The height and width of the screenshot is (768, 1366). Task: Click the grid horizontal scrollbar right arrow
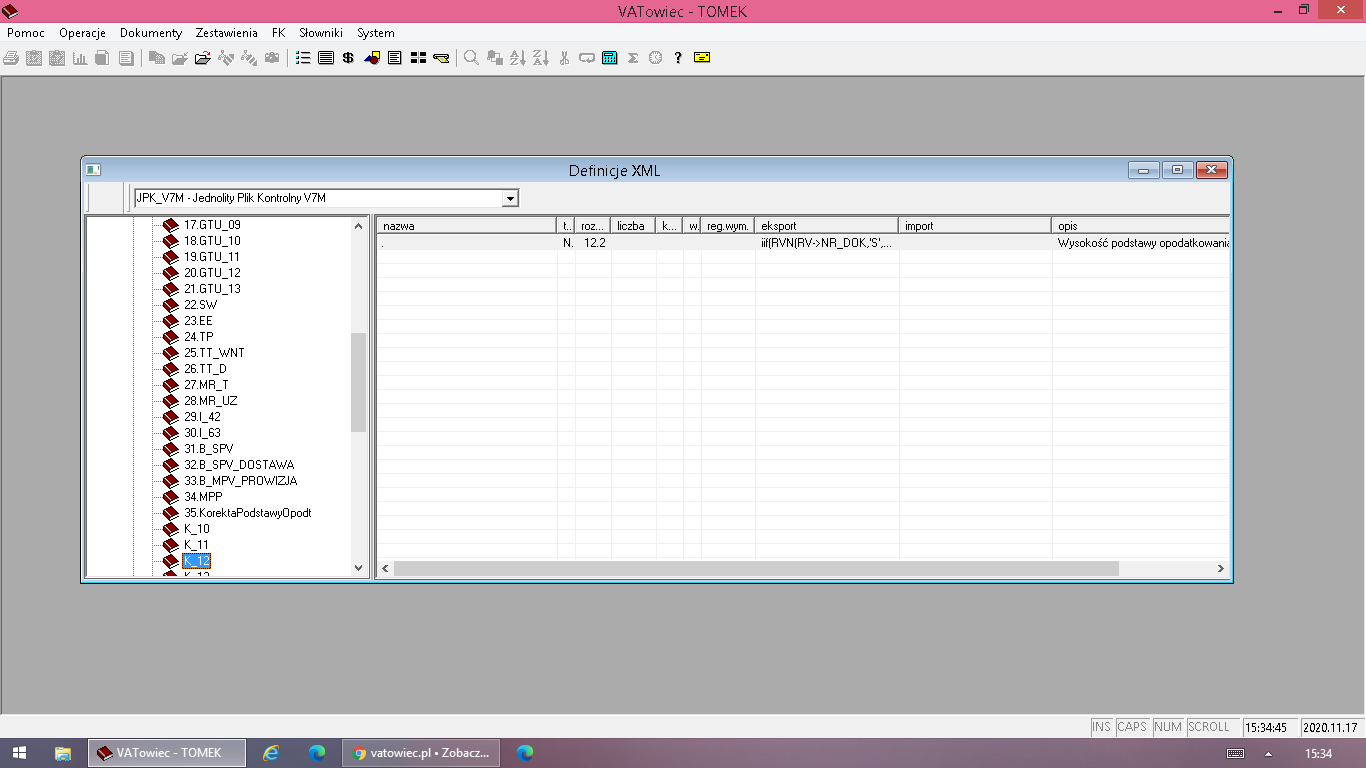click(x=1220, y=569)
